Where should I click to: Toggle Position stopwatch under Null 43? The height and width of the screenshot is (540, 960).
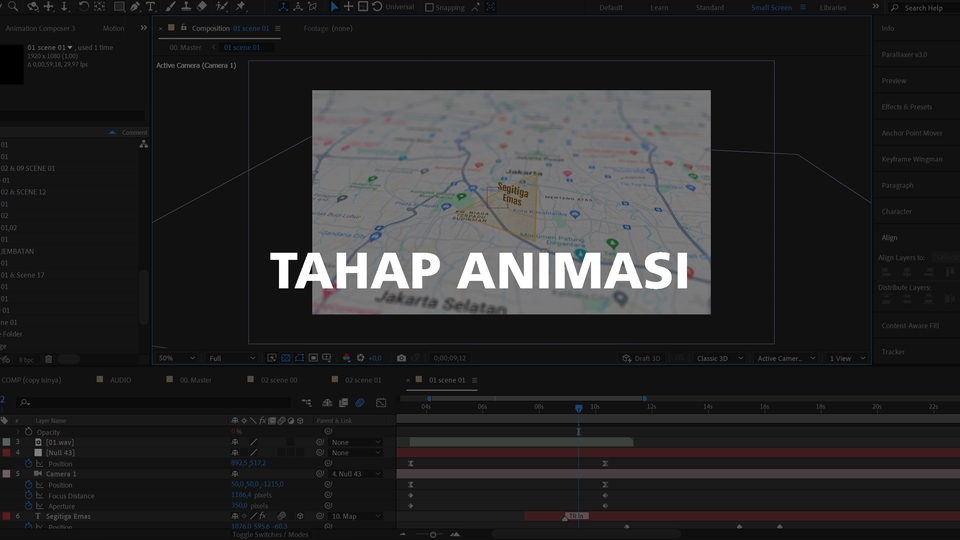click(x=29, y=463)
